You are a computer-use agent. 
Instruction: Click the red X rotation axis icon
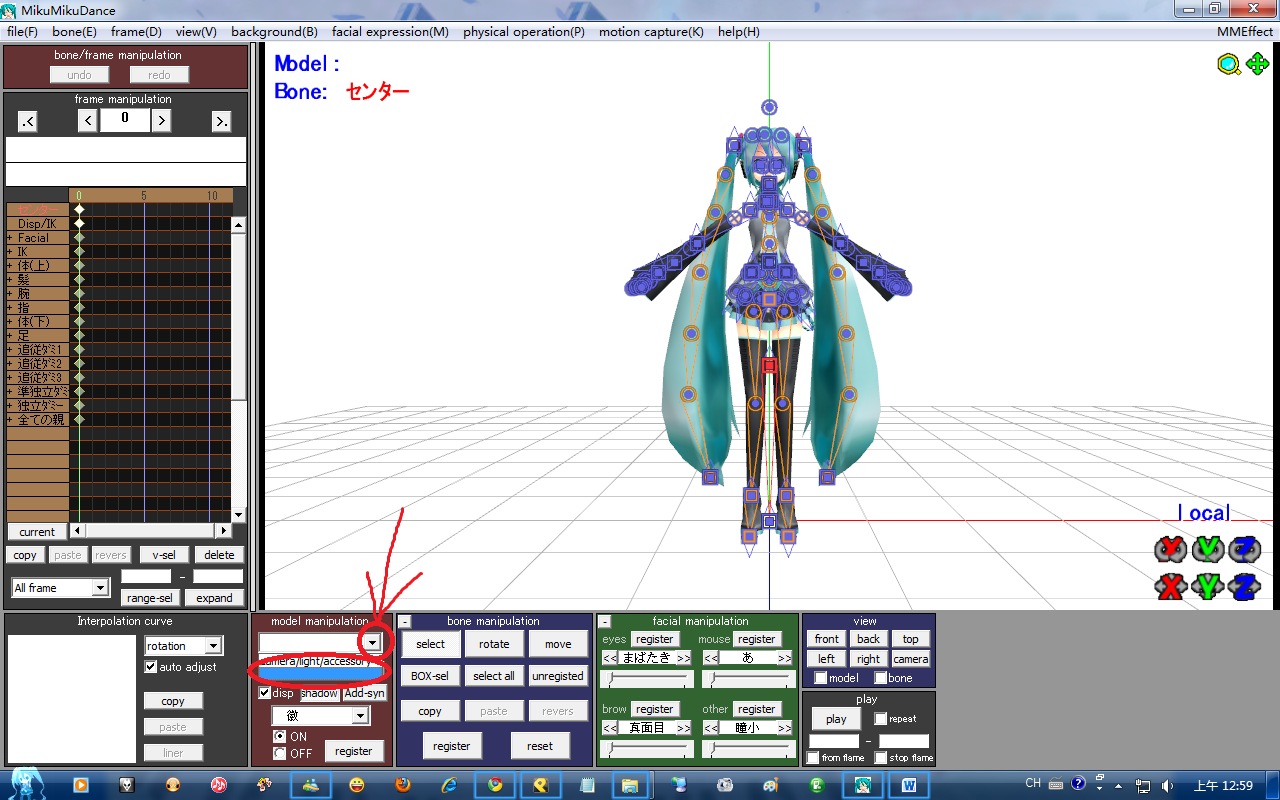[1170, 549]
